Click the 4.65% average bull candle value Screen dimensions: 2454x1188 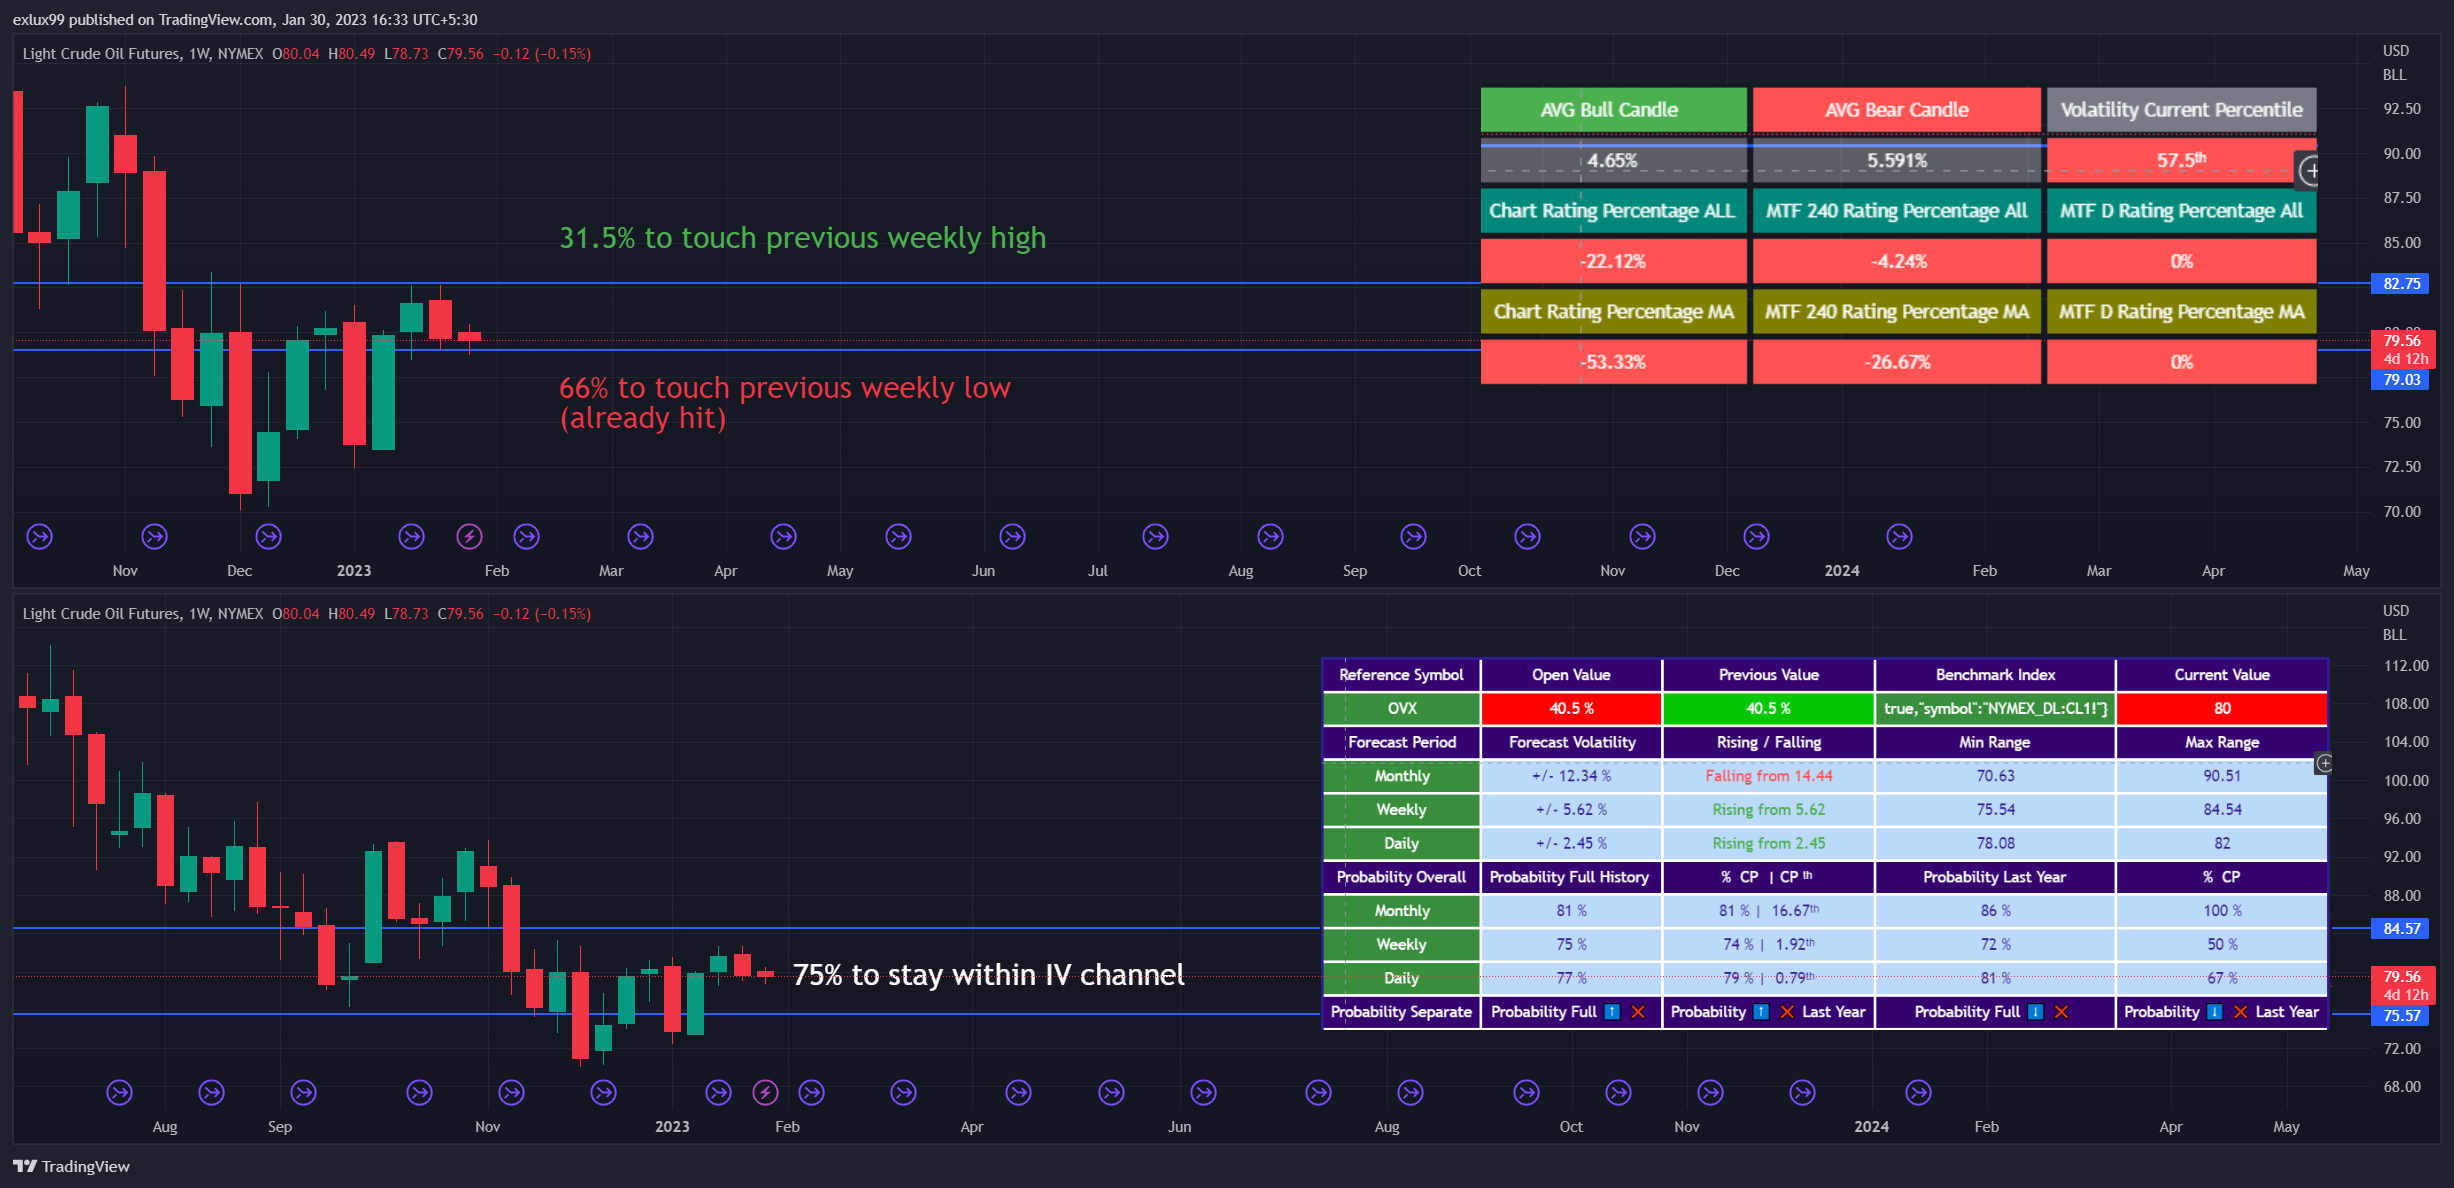pyautogui.click(x=1613, y=160)
